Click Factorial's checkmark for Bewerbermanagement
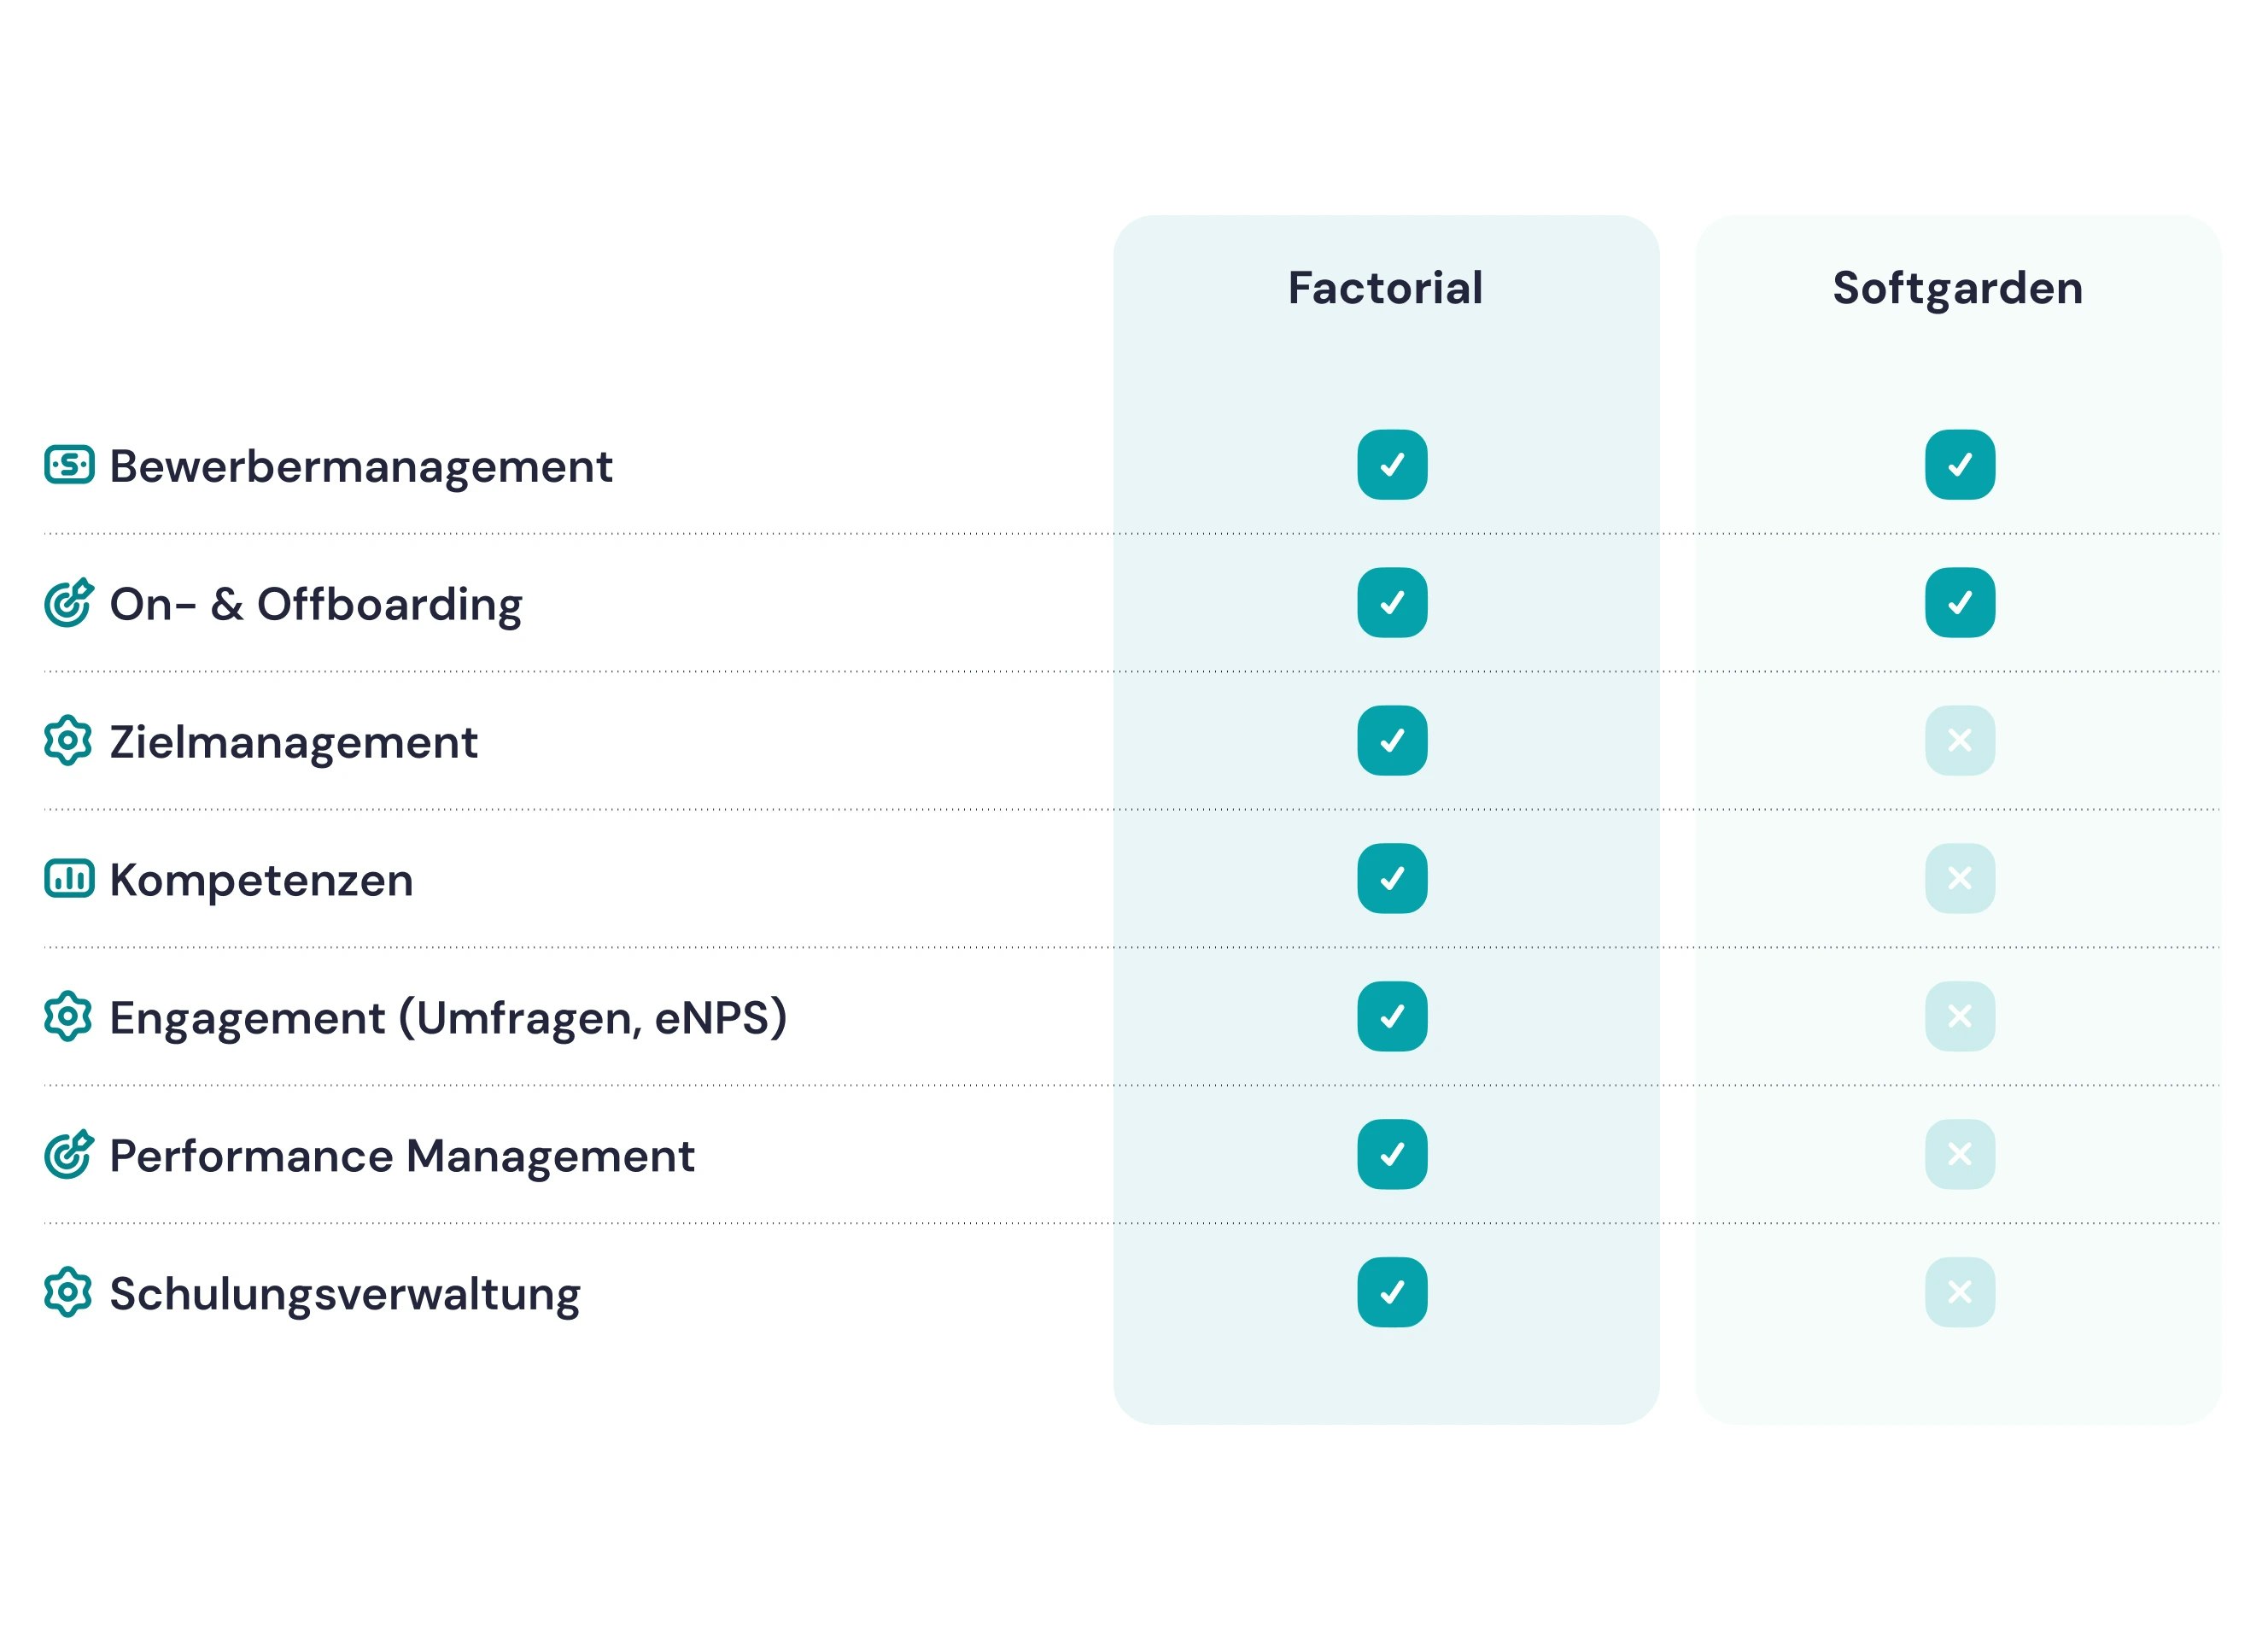2268x1640 pixels. tap(1392, 465)
